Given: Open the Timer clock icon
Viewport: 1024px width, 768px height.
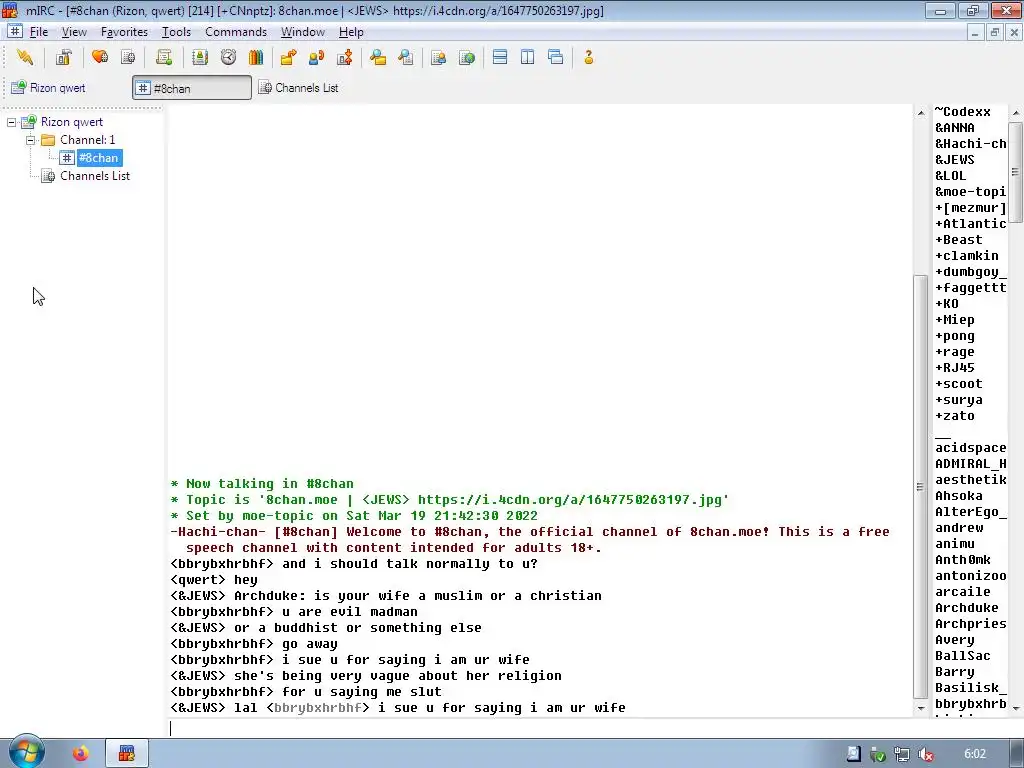Looking at the screenshot, I should [228, 57].
